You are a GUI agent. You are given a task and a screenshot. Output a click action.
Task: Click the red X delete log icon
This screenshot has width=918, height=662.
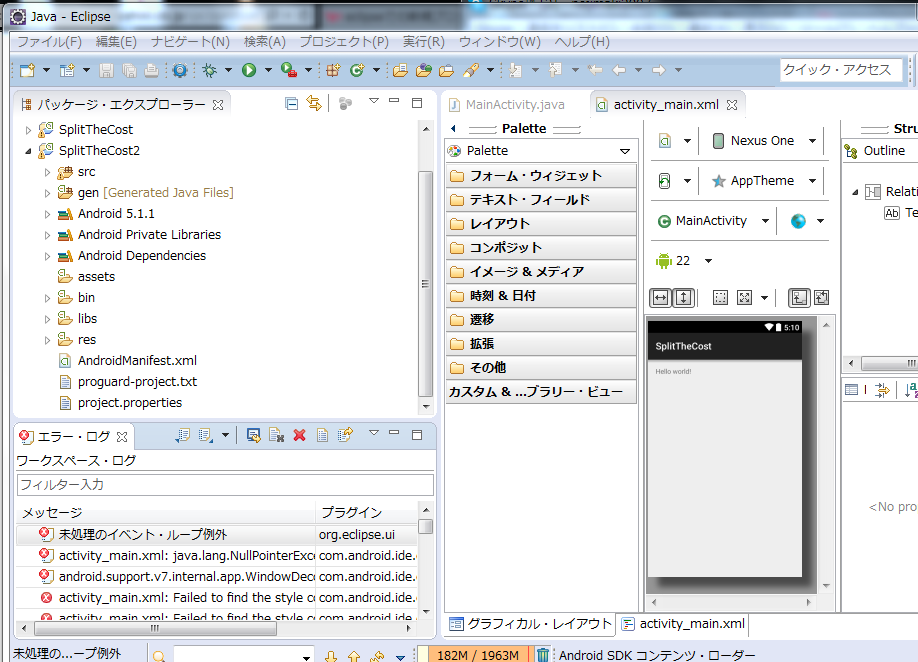tap(300, 435)
